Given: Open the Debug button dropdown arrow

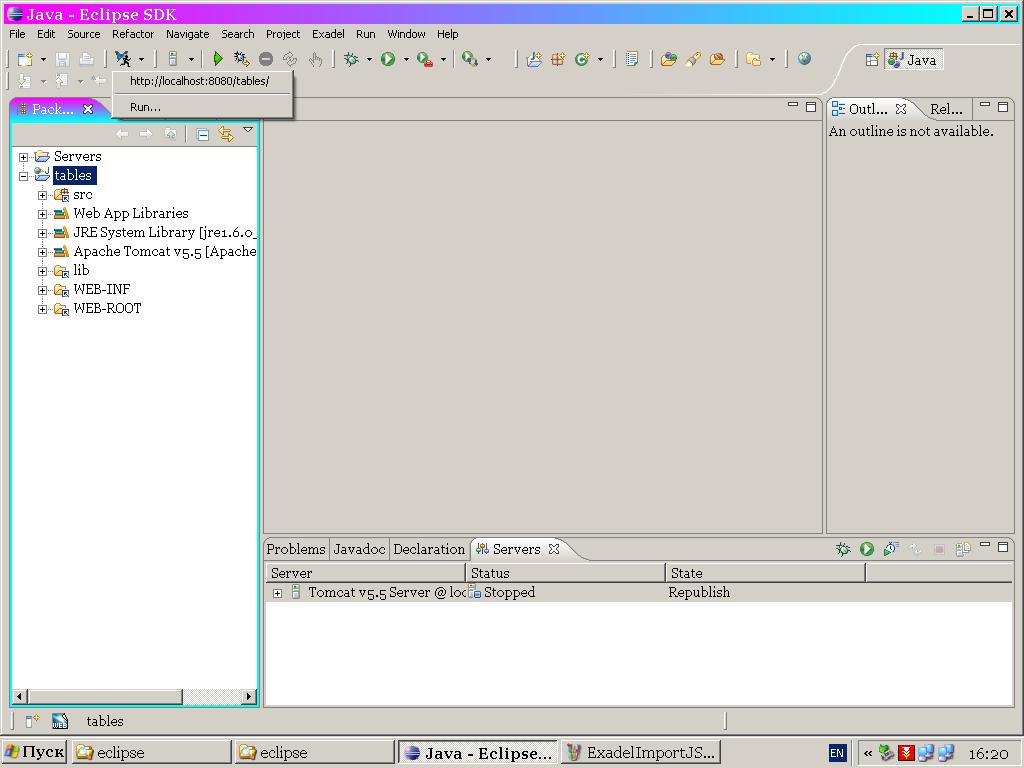Looking at the screenshot, I should coord(369,59).
